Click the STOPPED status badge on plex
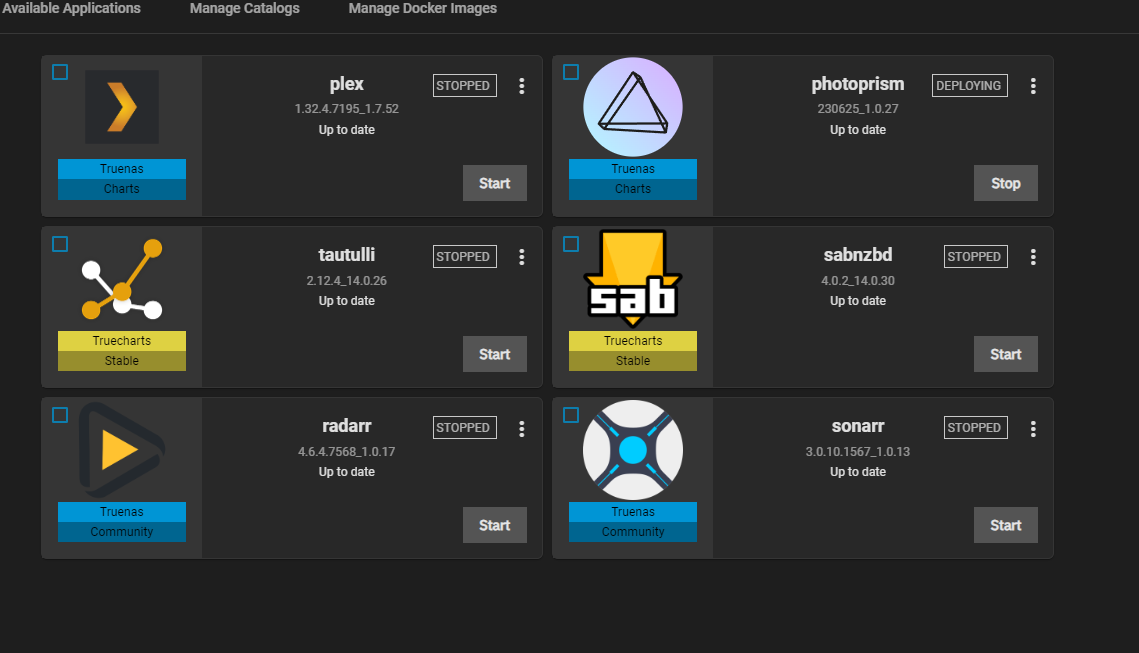 (465, 86)
